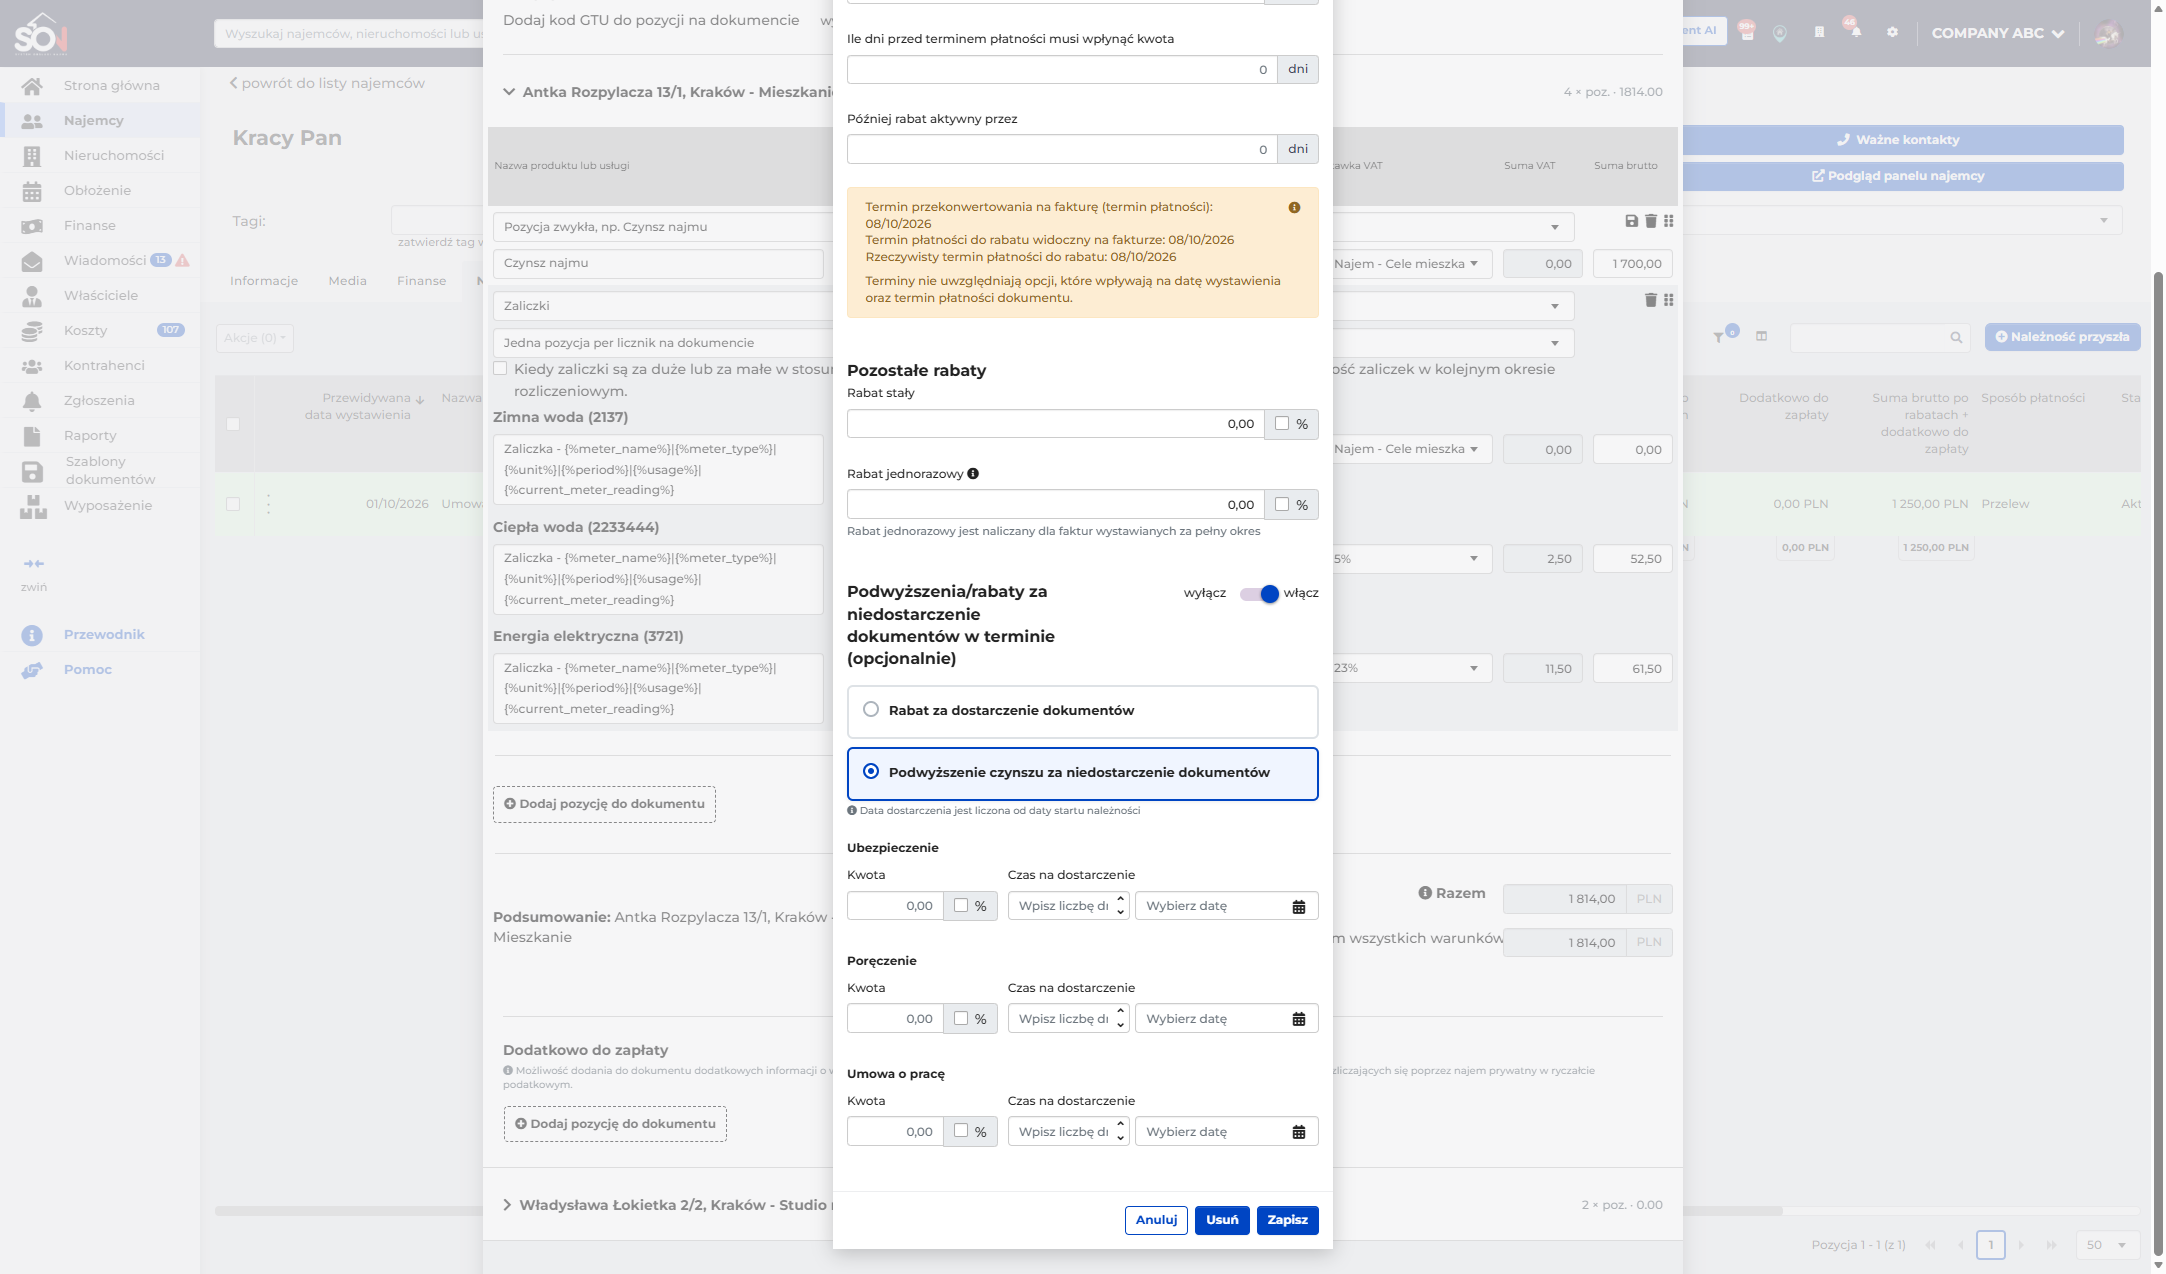The image size is (2166, 1274).
Task: Click the settings gear icon in top bar
Action: 1892,32
